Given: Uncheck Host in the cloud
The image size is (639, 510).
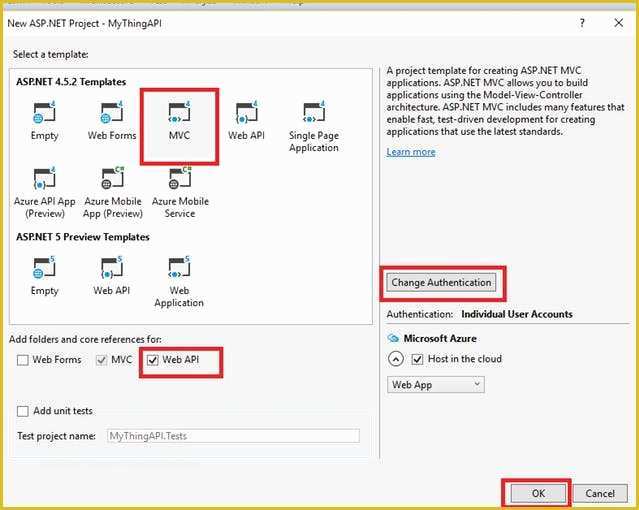Looking at the screenshot, I should coord(417,359).
